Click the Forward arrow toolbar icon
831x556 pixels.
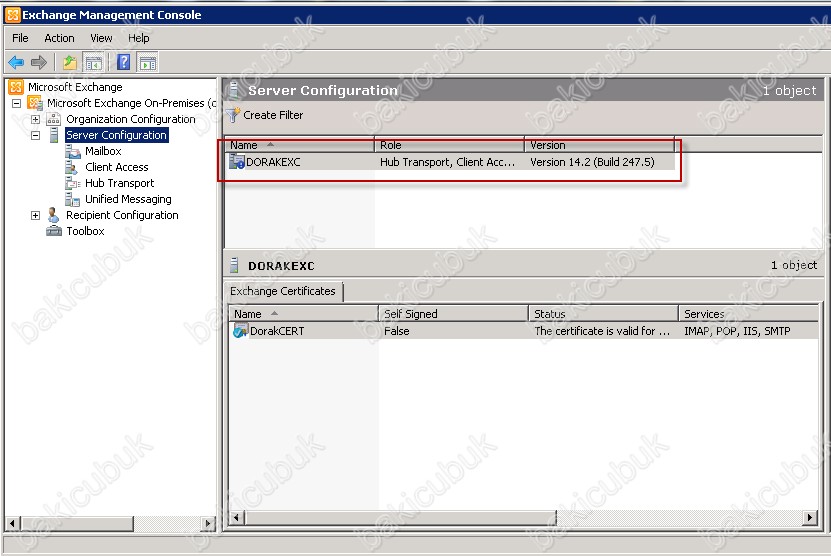pos(39,63)
